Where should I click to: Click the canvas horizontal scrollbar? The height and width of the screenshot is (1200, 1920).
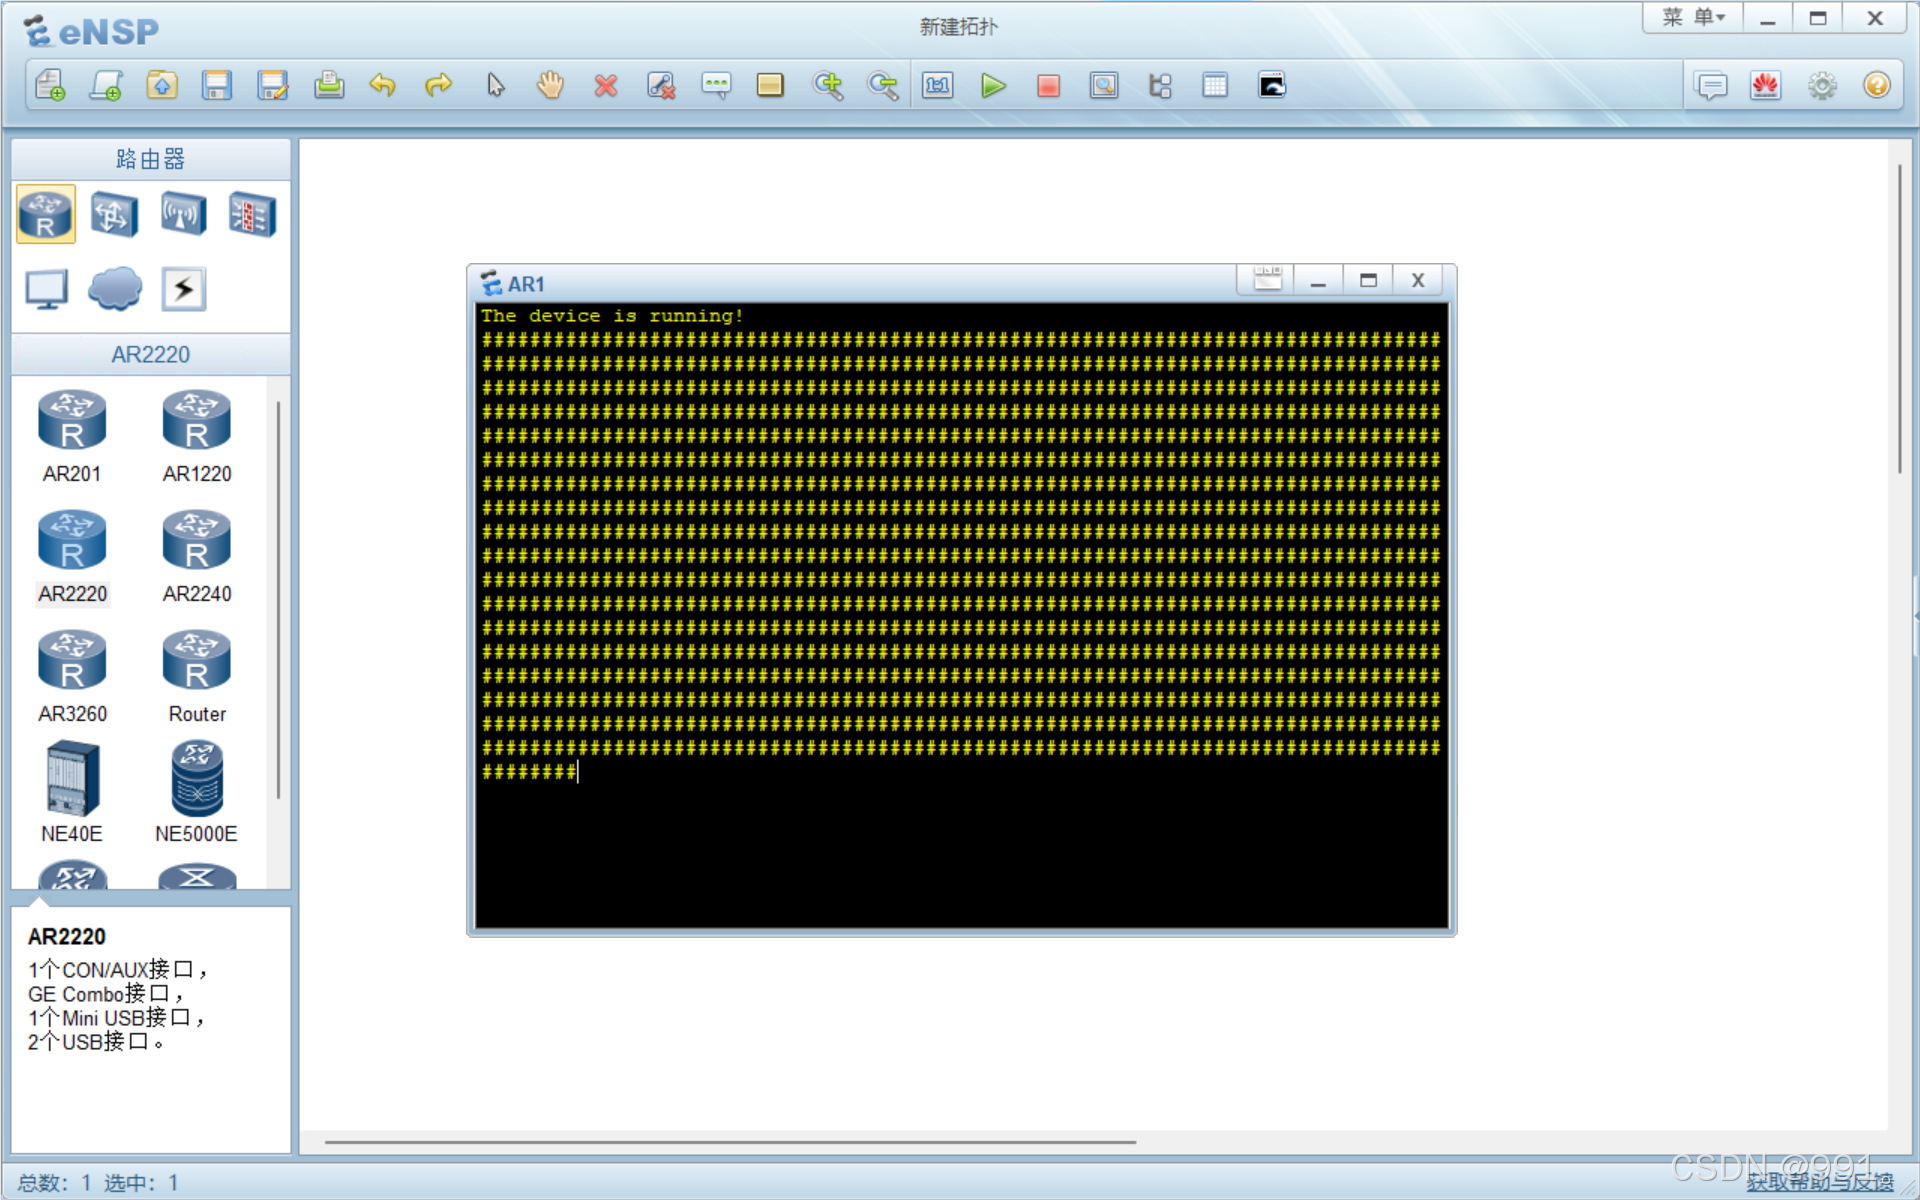click(x=730, y=1141)
